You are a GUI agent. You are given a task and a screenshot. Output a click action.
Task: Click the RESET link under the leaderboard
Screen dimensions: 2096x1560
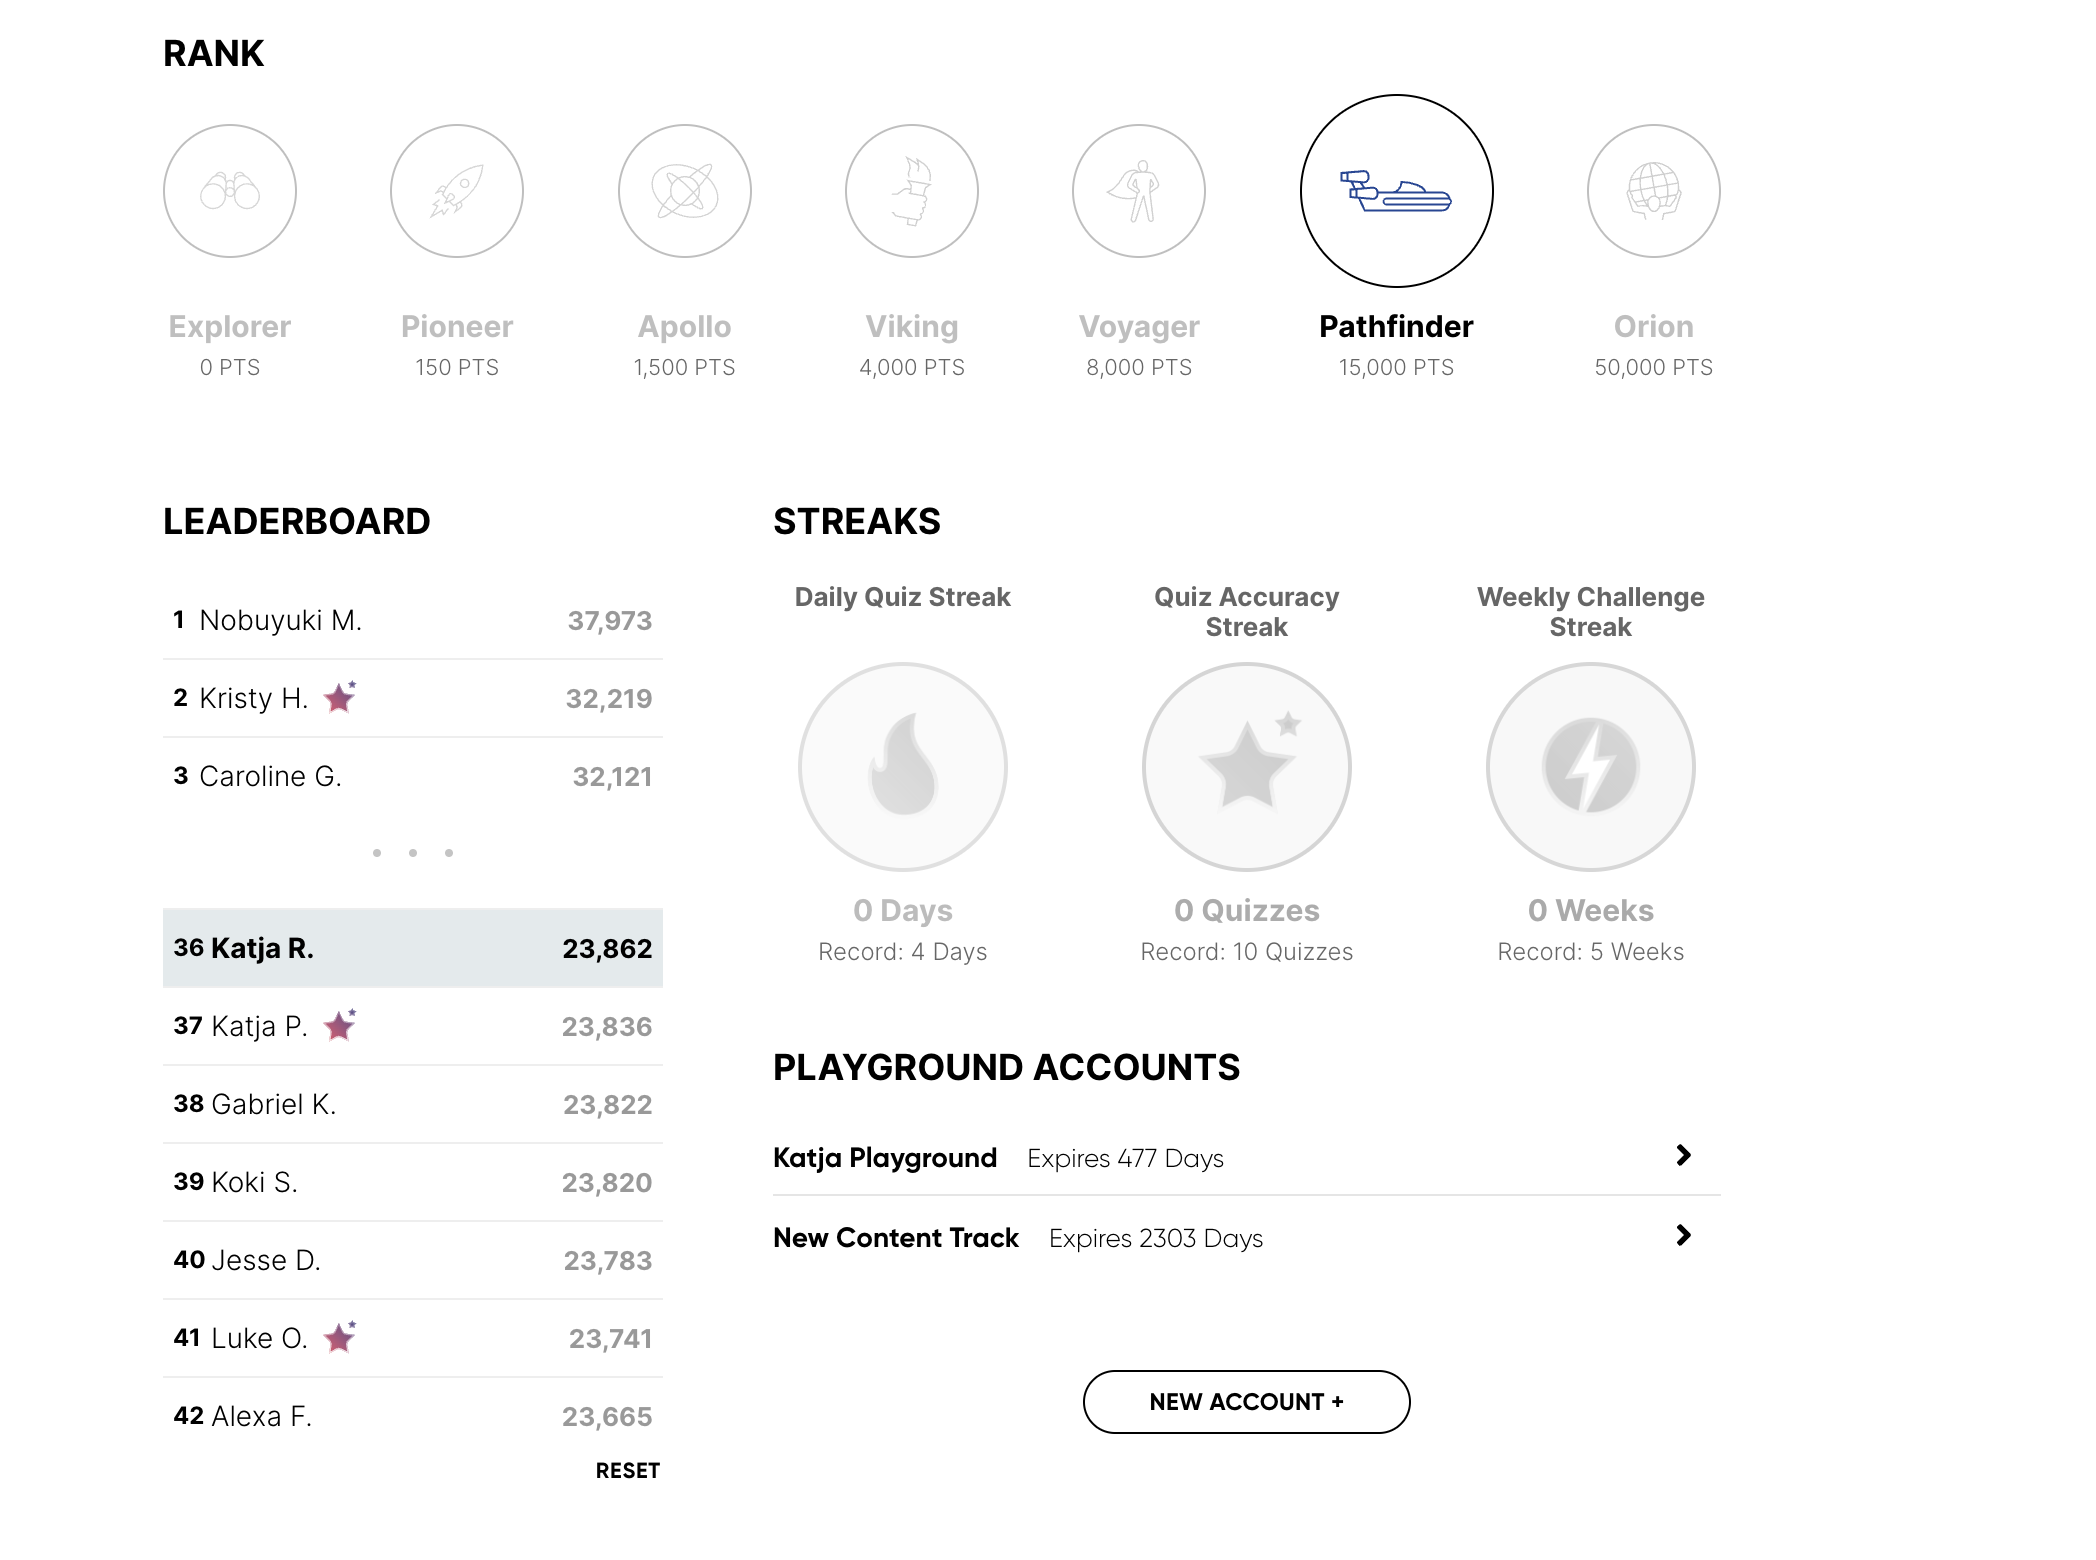pos(628,1471)
